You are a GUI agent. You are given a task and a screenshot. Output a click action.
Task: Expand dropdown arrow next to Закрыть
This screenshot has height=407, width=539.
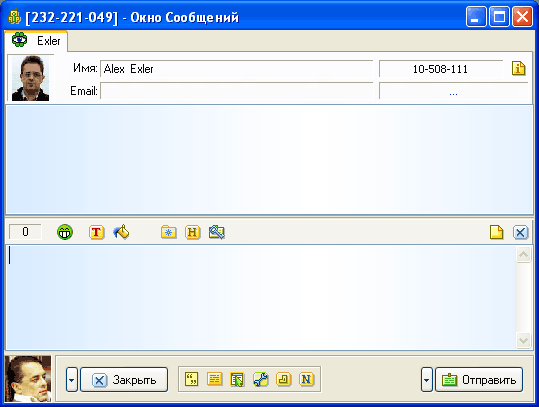pos(72,380)
